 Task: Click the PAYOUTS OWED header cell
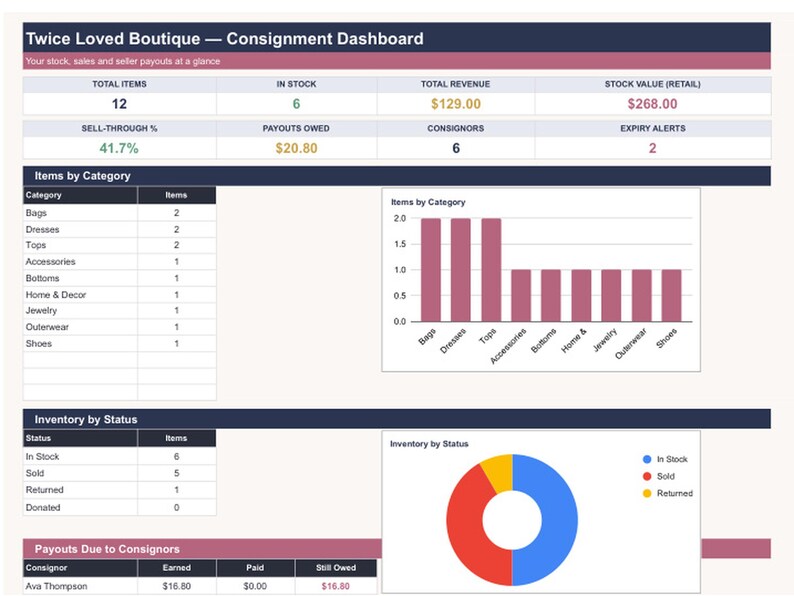click(296, 129)
